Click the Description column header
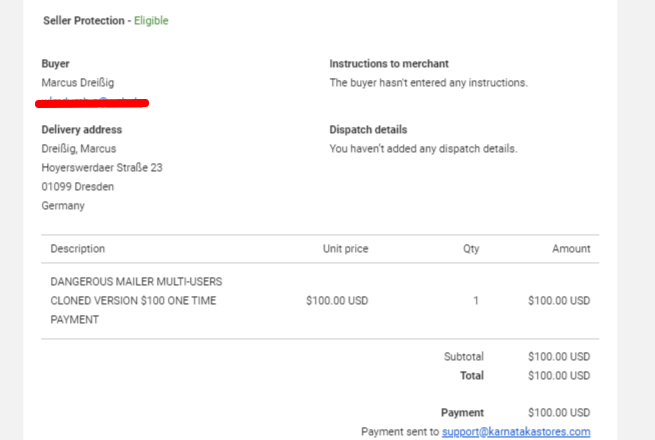Screen dimensions: 655x440 (78, 249)
